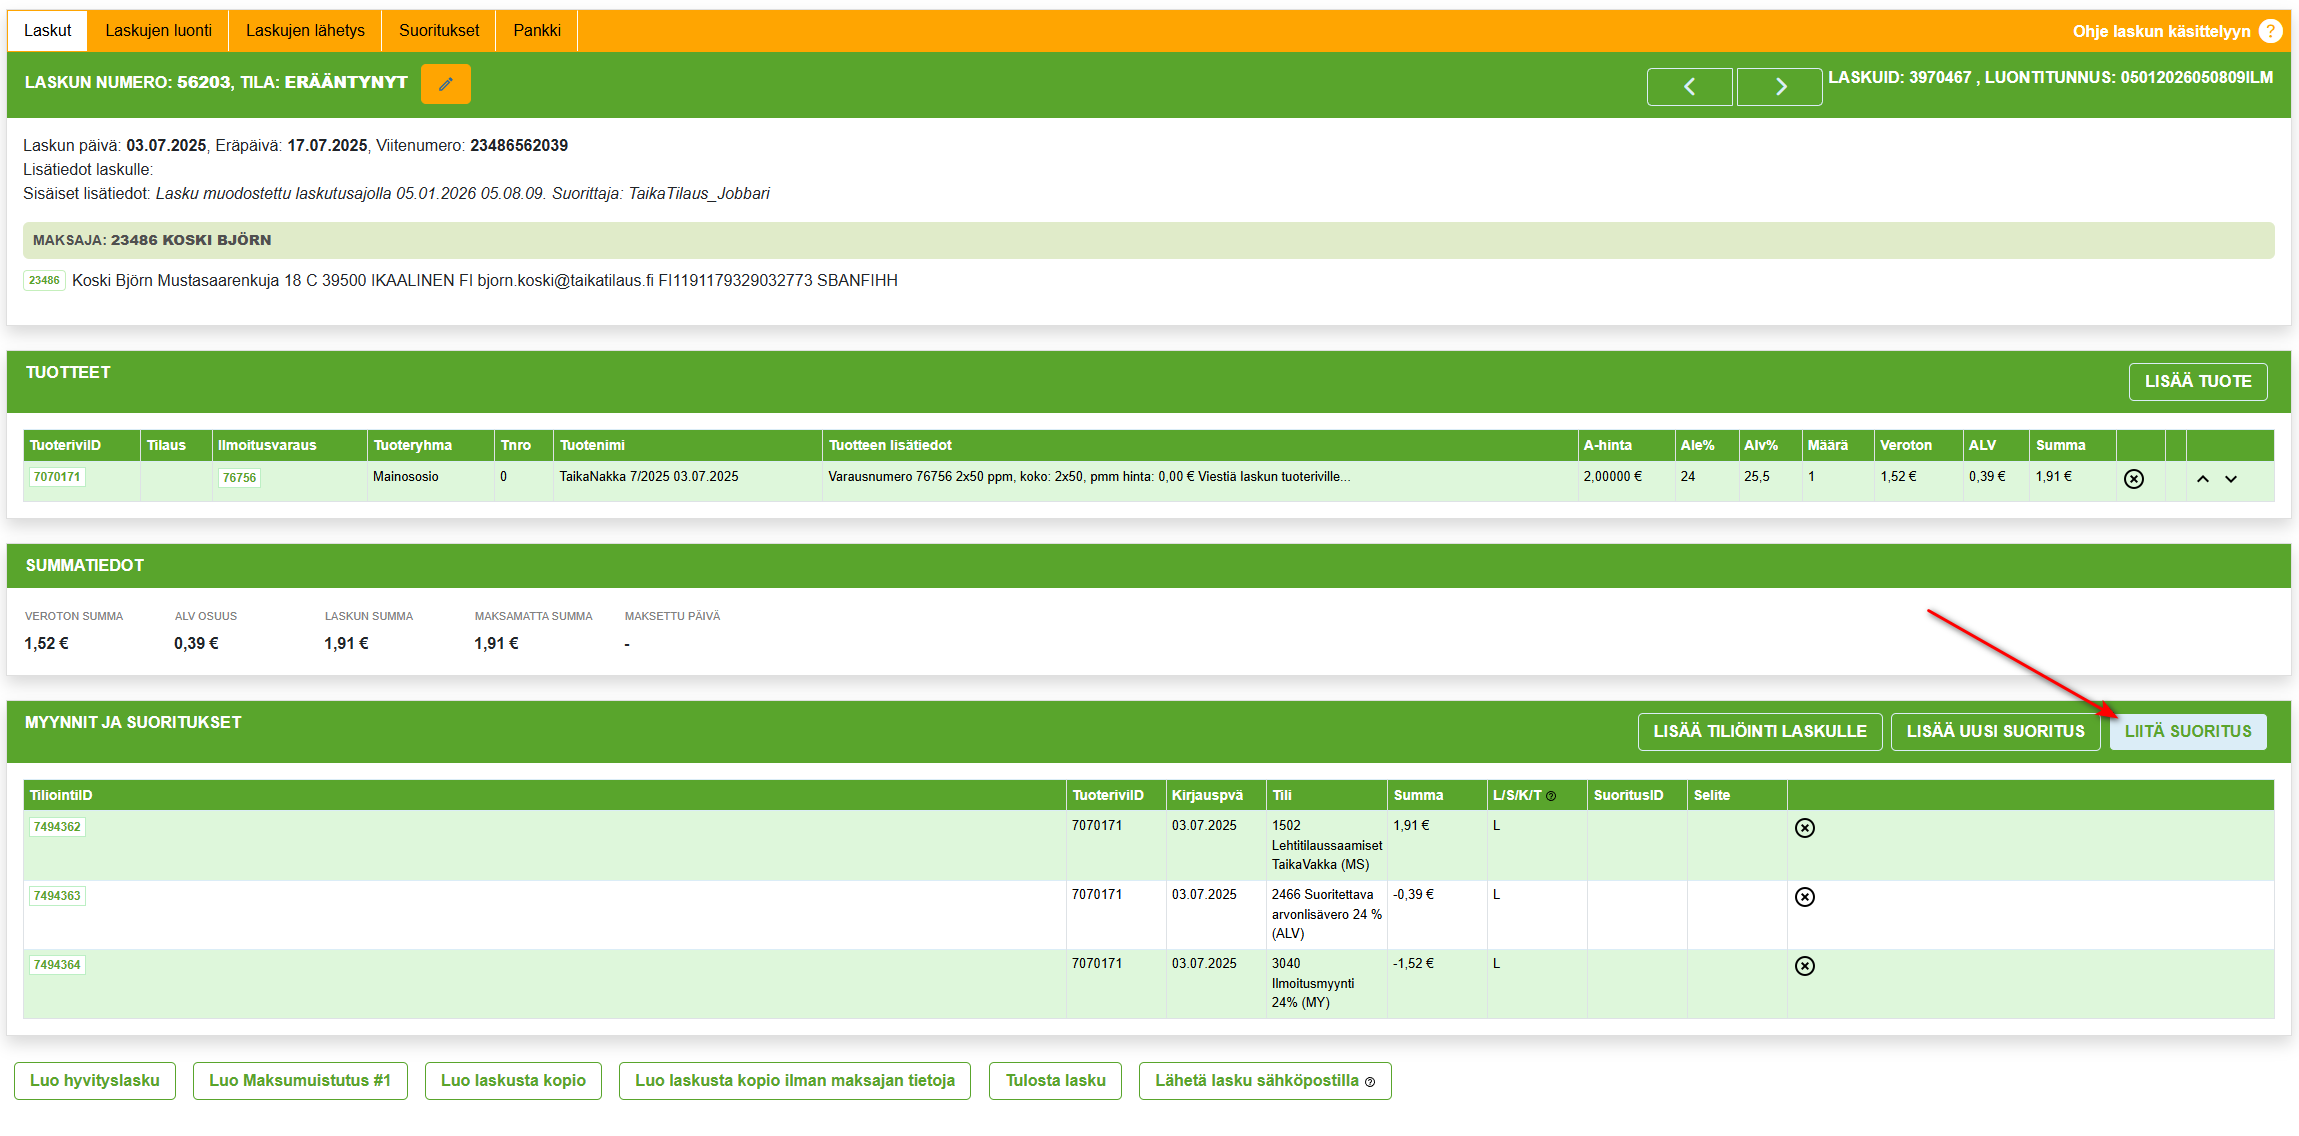Image resolution: width=2299 pixels, height=1136 pixels.
Task: Move product row up with chevron
Action: coord(2202,479)
